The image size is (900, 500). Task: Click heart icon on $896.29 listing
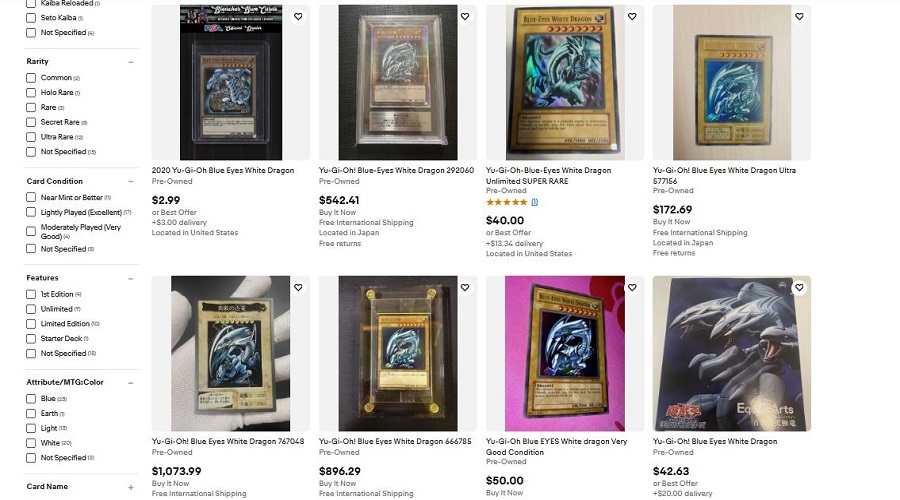pos(465,288)
